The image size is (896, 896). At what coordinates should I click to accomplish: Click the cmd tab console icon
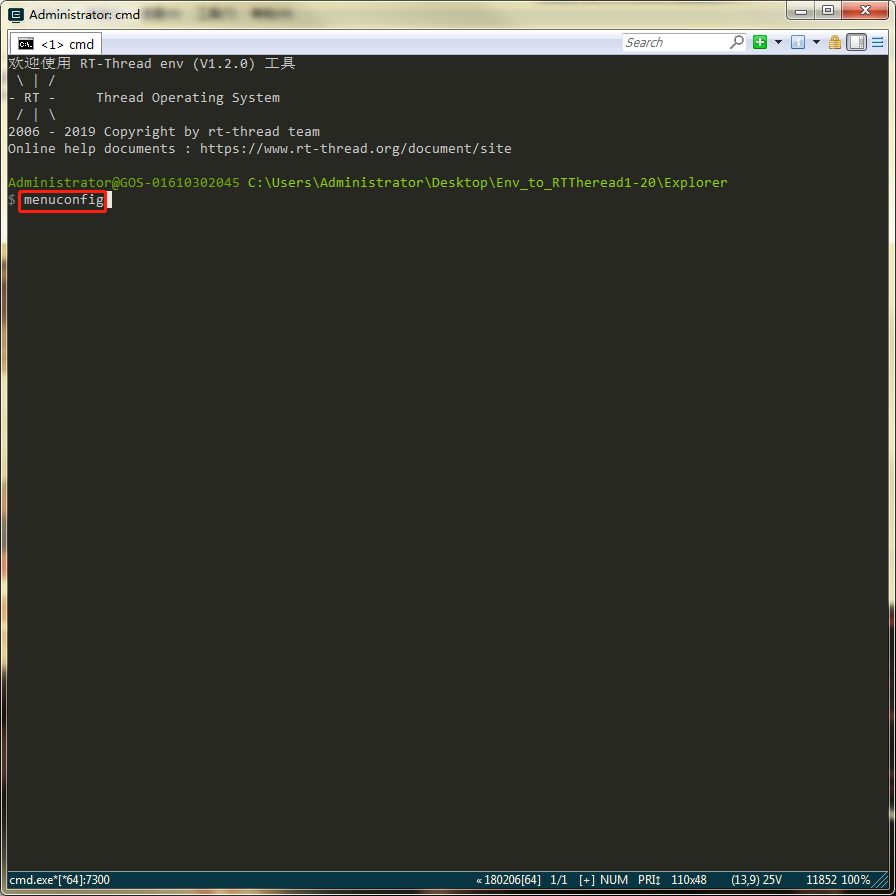click(26, 44)
